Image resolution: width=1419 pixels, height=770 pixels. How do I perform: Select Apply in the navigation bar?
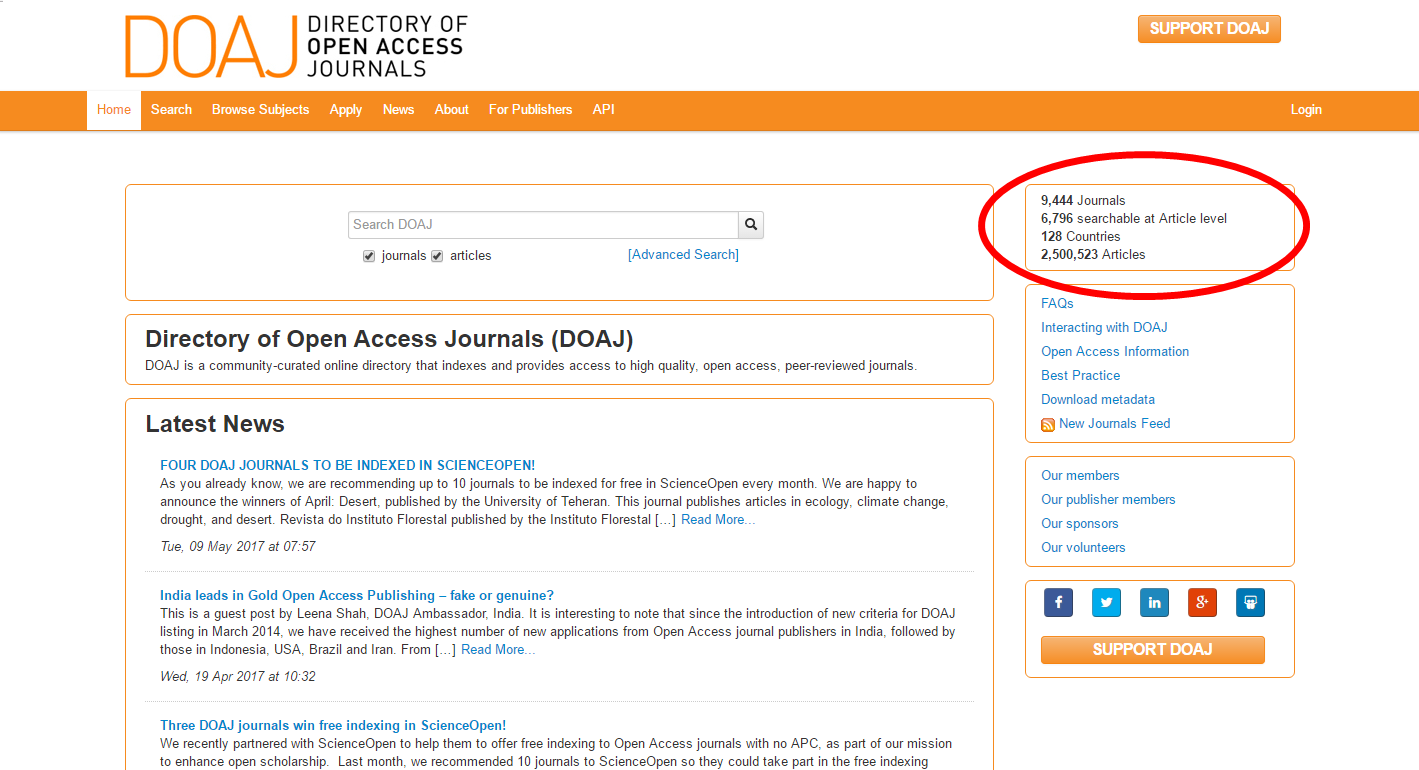point(346,110)
